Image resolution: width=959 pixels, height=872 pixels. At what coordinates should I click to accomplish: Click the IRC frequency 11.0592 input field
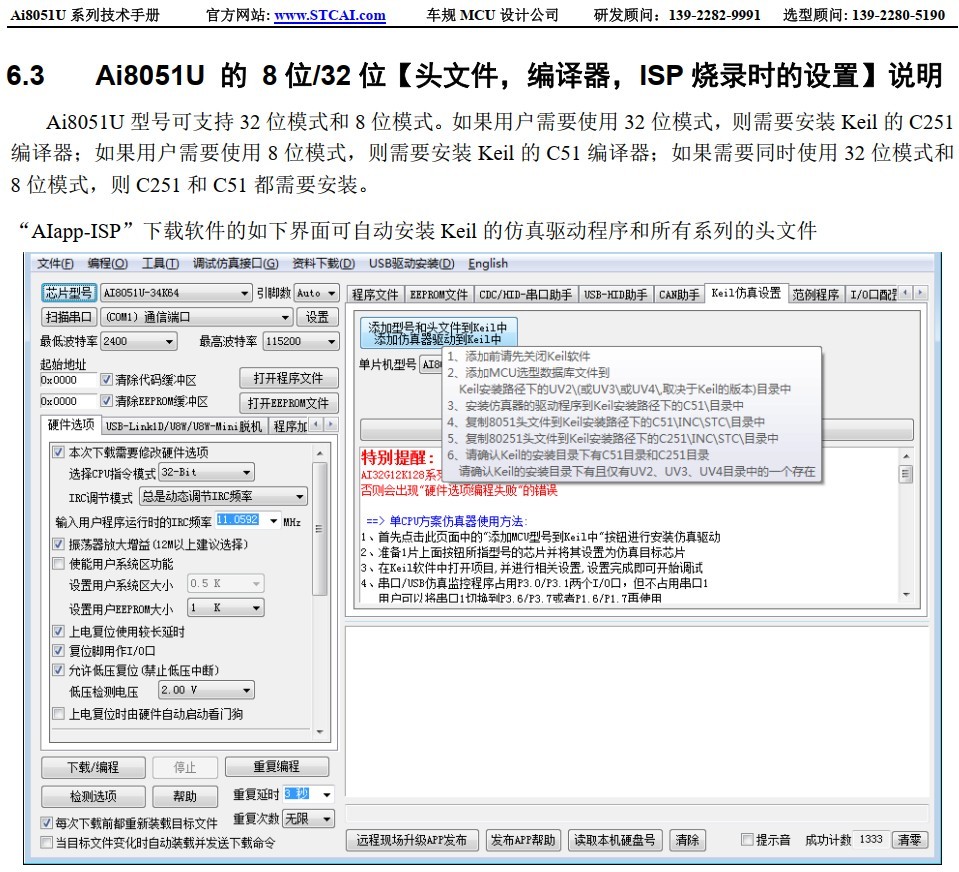239,520
